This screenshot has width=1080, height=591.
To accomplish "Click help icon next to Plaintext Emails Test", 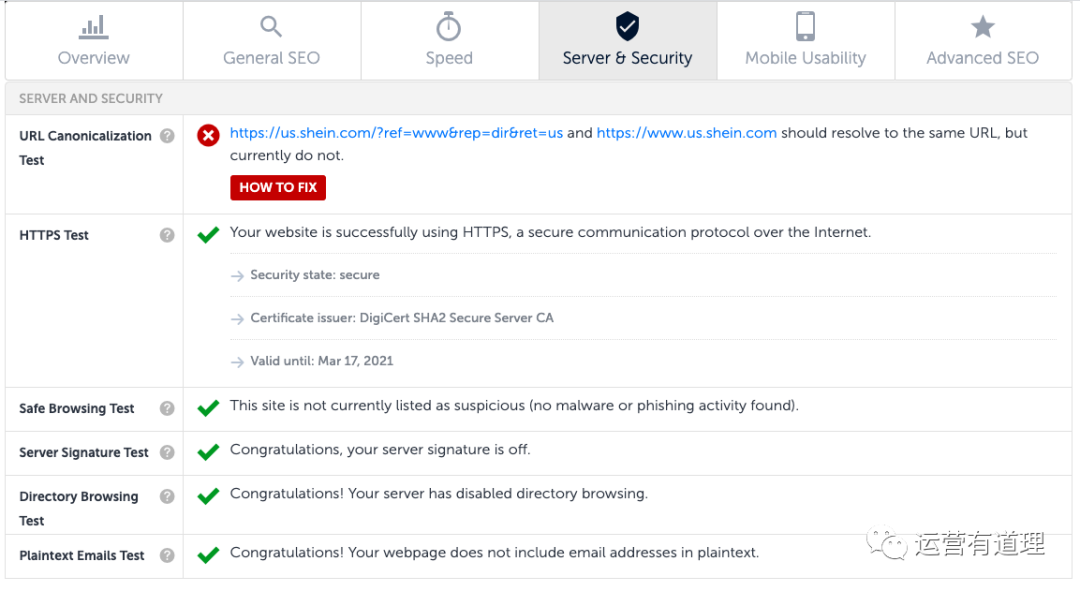I will [x=167, y=555].
